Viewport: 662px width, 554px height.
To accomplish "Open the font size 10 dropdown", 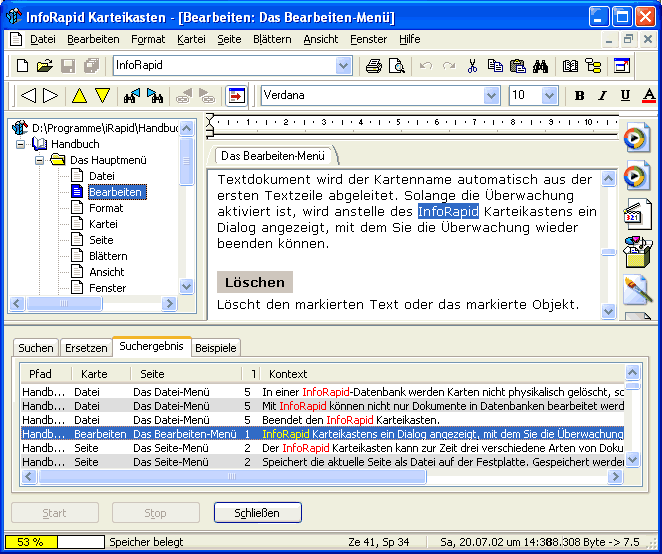I will point(549,95).
